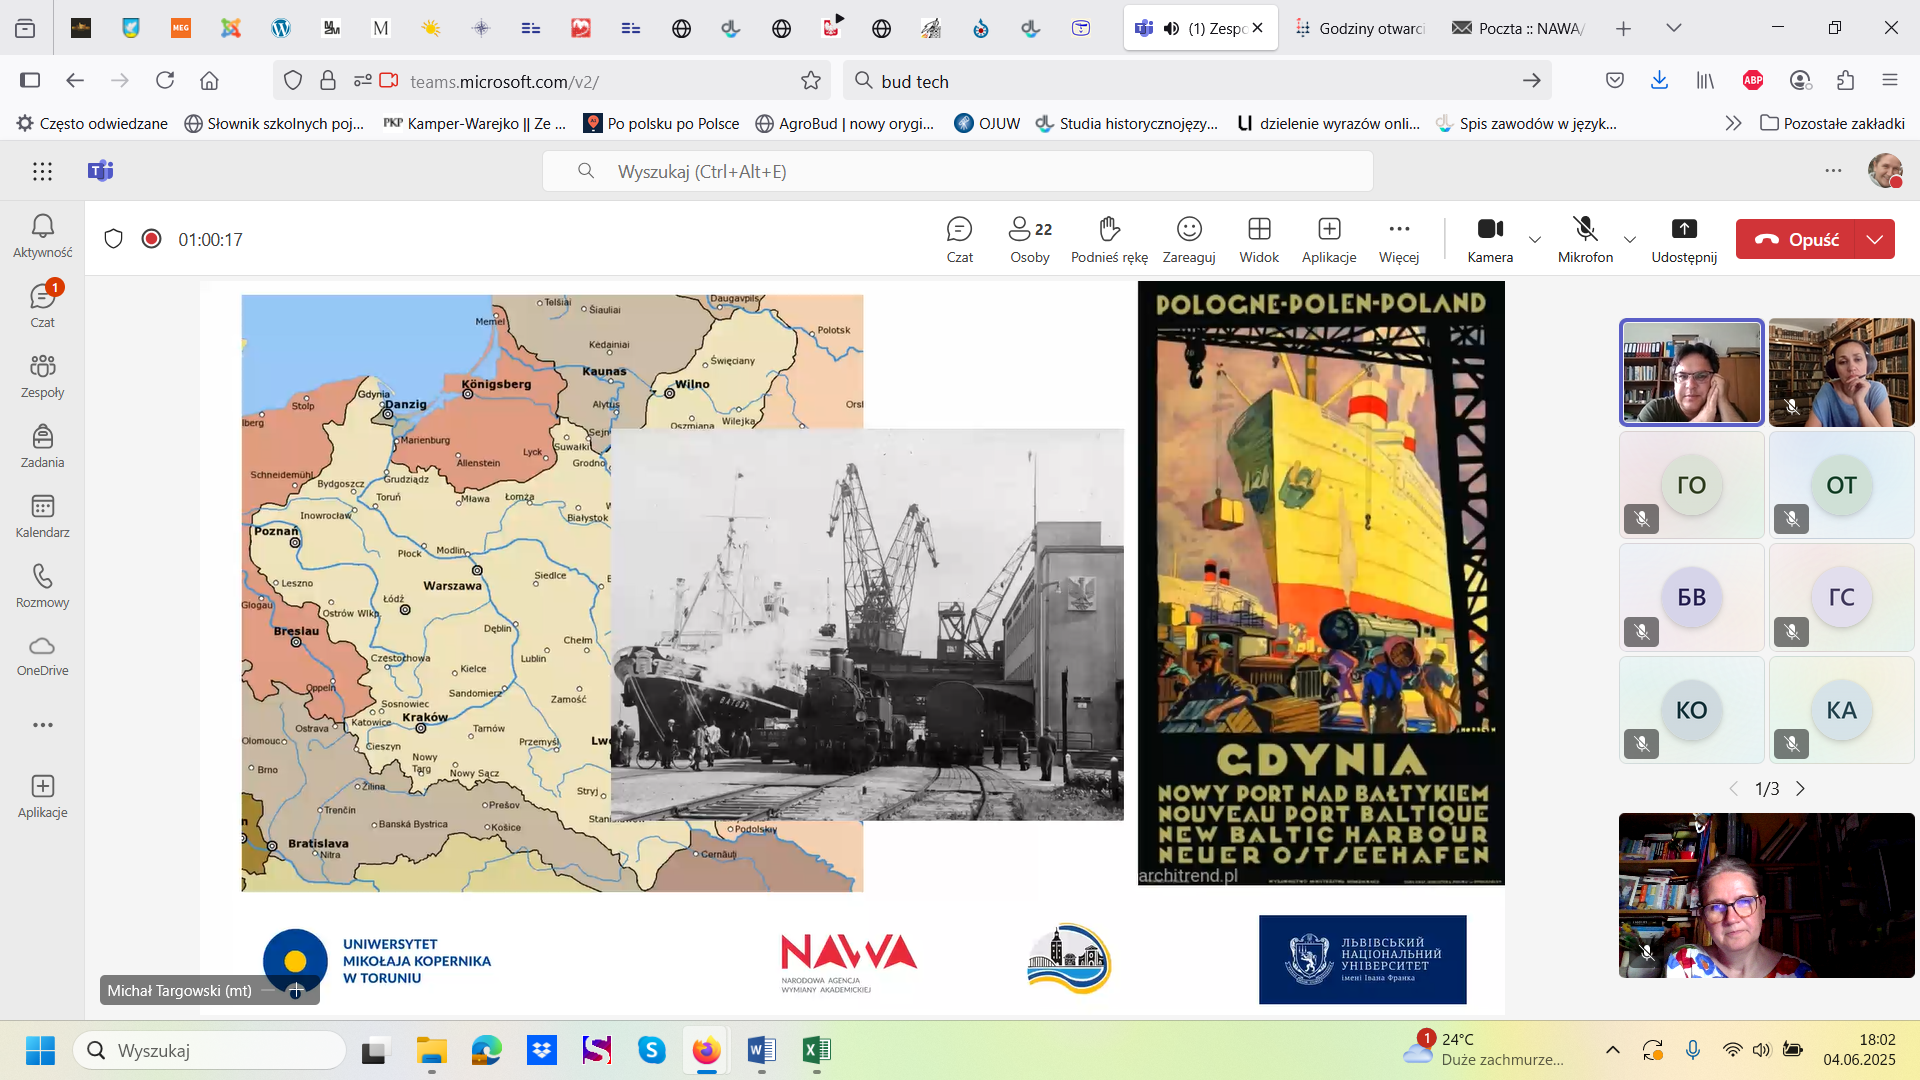Screen dimensions: 1920x1080
Task: Go back to previous page
Action: [75, 80]
